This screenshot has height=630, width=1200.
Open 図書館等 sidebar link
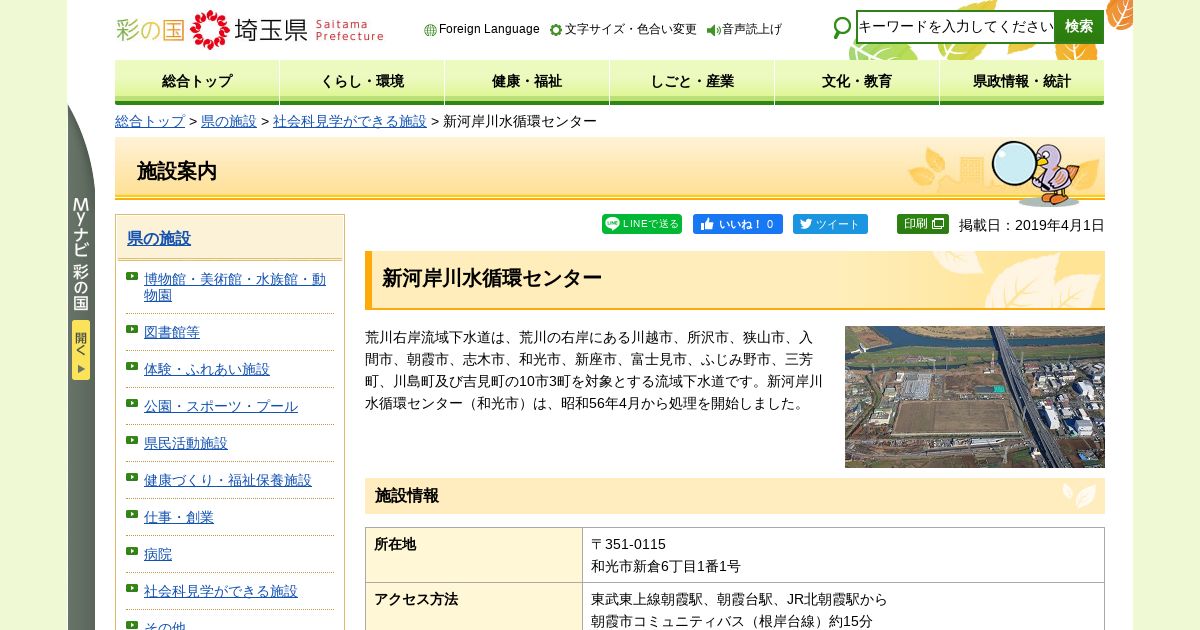(x=172, y=332)
